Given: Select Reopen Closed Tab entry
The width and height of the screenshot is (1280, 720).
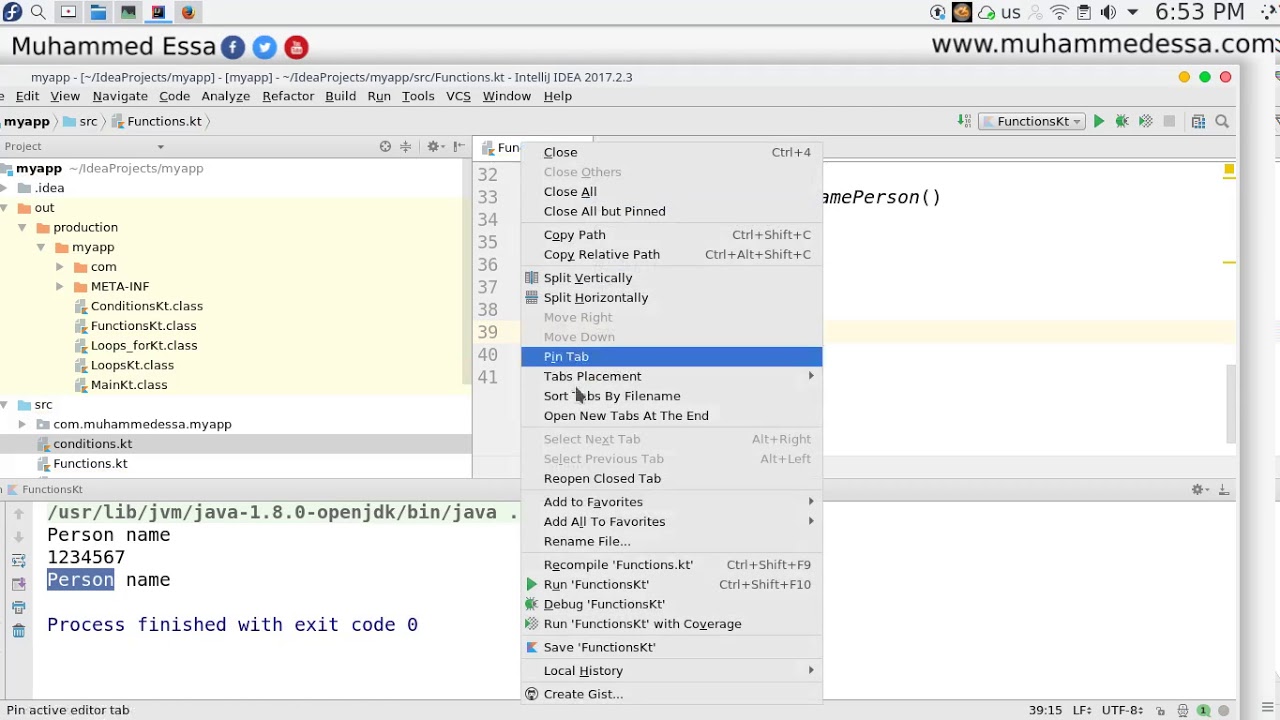Looking at the screenshot, I should click(671, 479).
